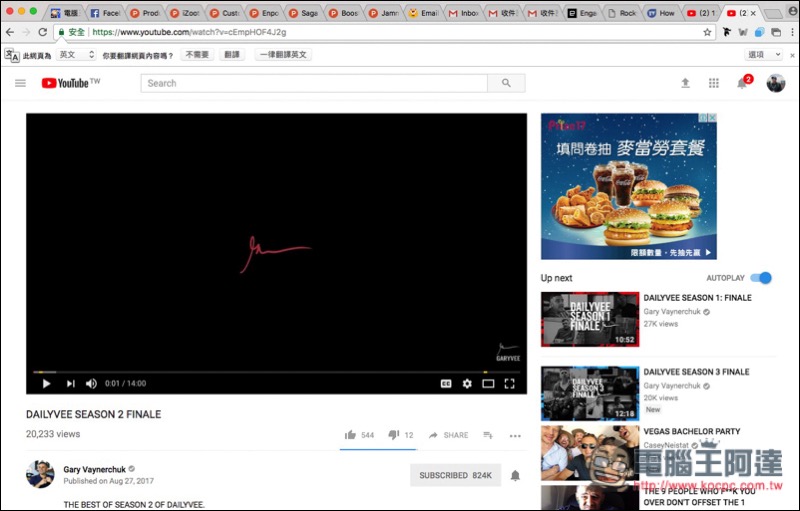The width and height of the screenshot is (800, 511).
Task: Click the YouTube apps grid icon
Action: tap(713, 83)
